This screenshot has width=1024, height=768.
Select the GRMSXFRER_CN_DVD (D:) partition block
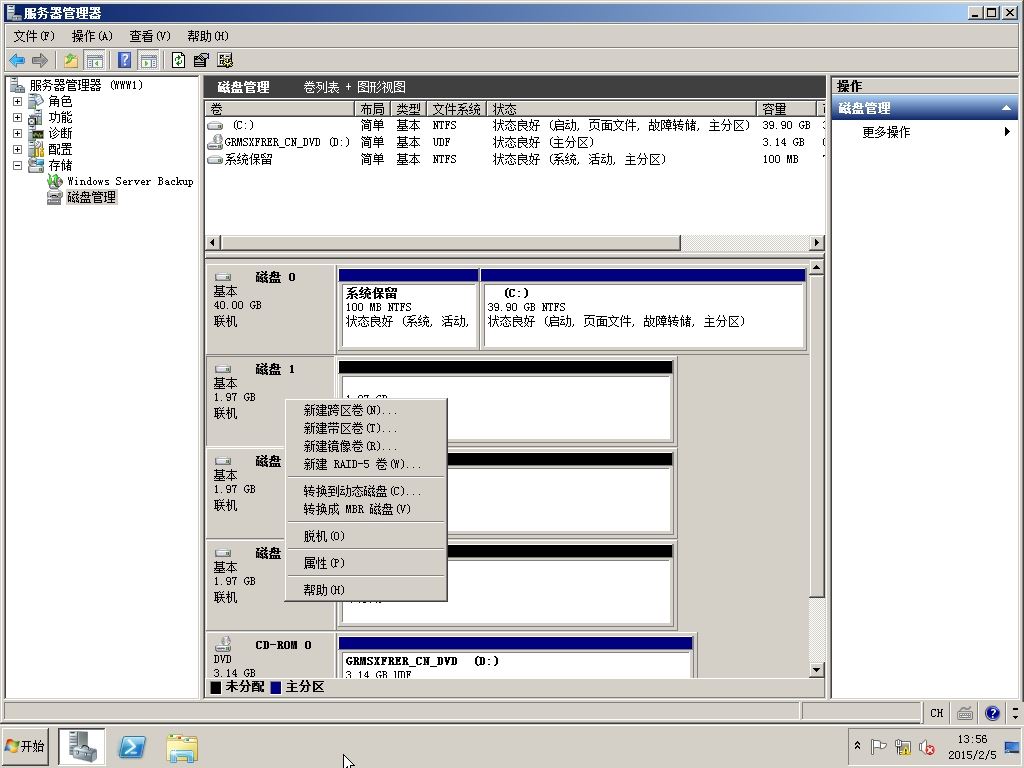coord(515,658)
